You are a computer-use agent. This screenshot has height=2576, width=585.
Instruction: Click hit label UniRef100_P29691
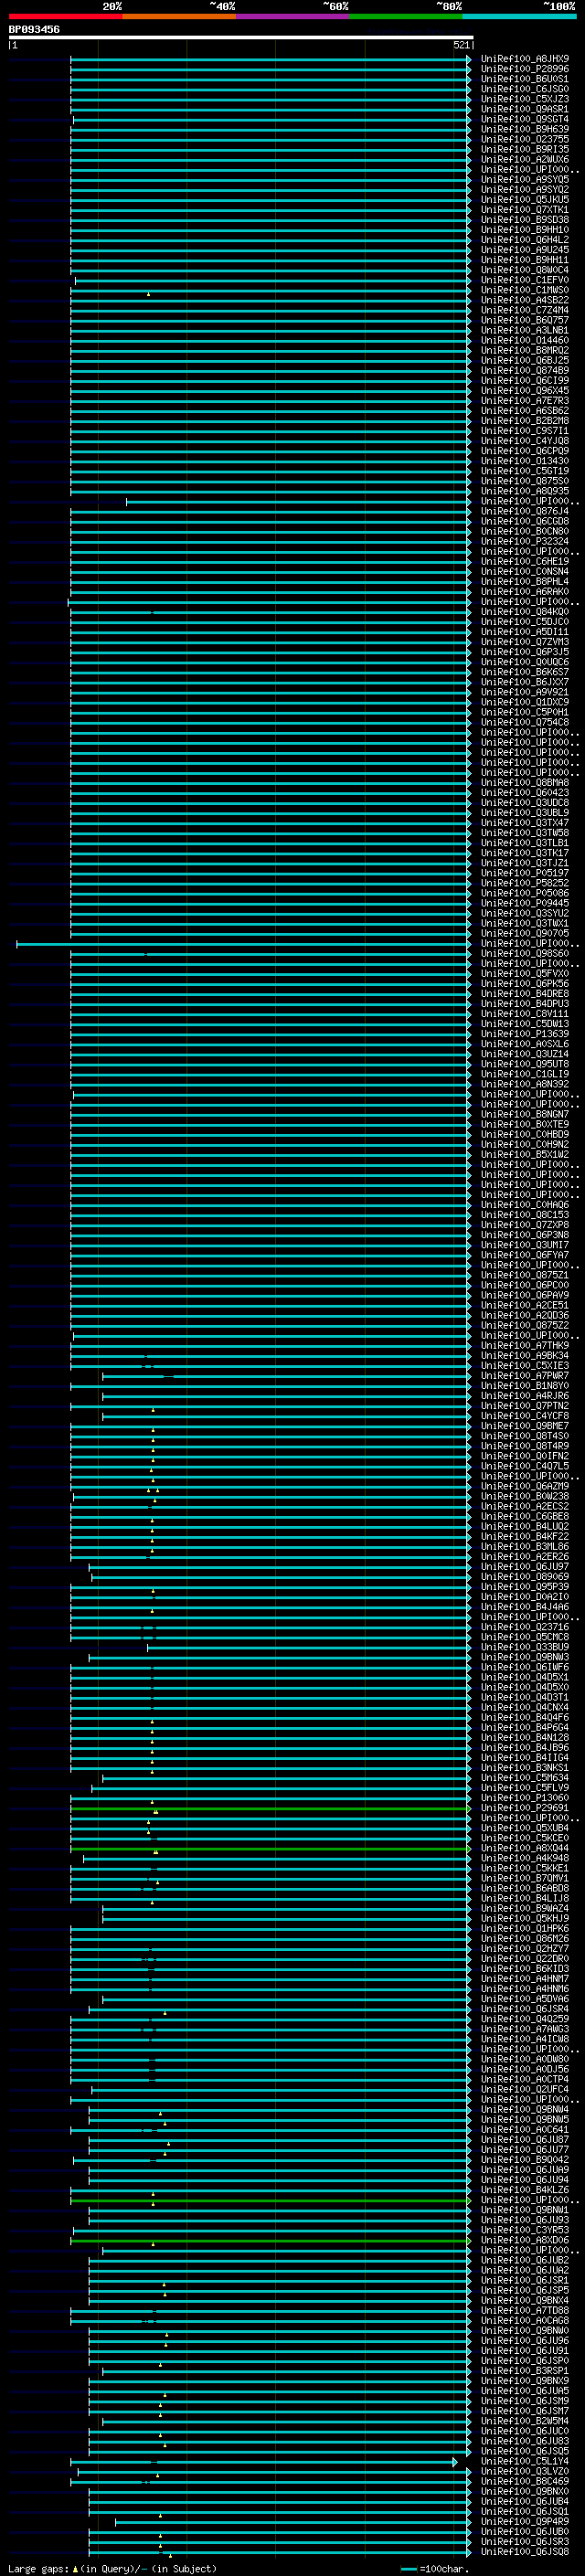pyautogui.click(x=524, y=1808)
